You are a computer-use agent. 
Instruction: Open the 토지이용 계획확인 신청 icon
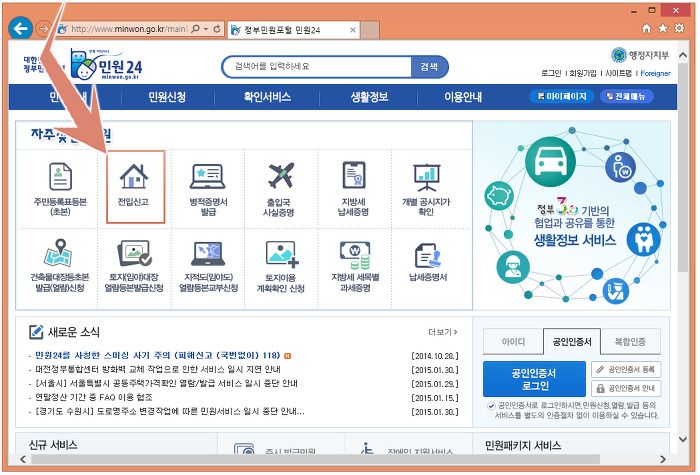pos(282,254)
